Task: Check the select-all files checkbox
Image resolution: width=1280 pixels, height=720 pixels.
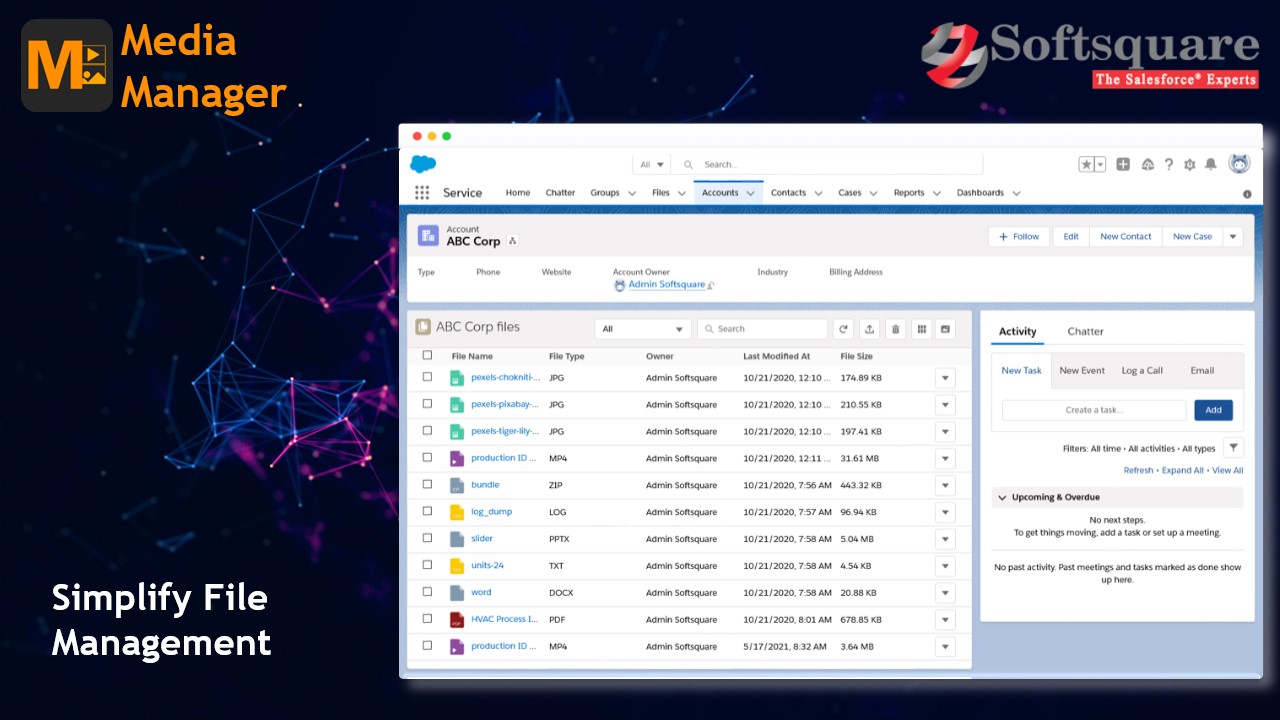Action: 427,355
